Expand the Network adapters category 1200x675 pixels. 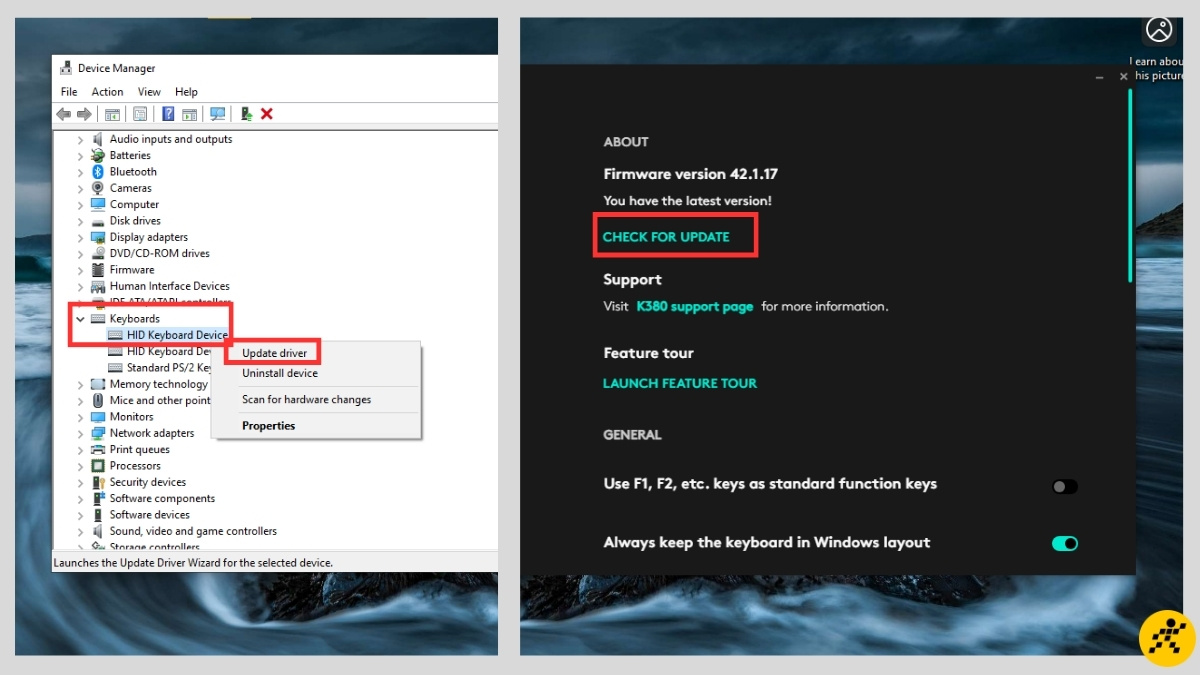coord(81,433)
